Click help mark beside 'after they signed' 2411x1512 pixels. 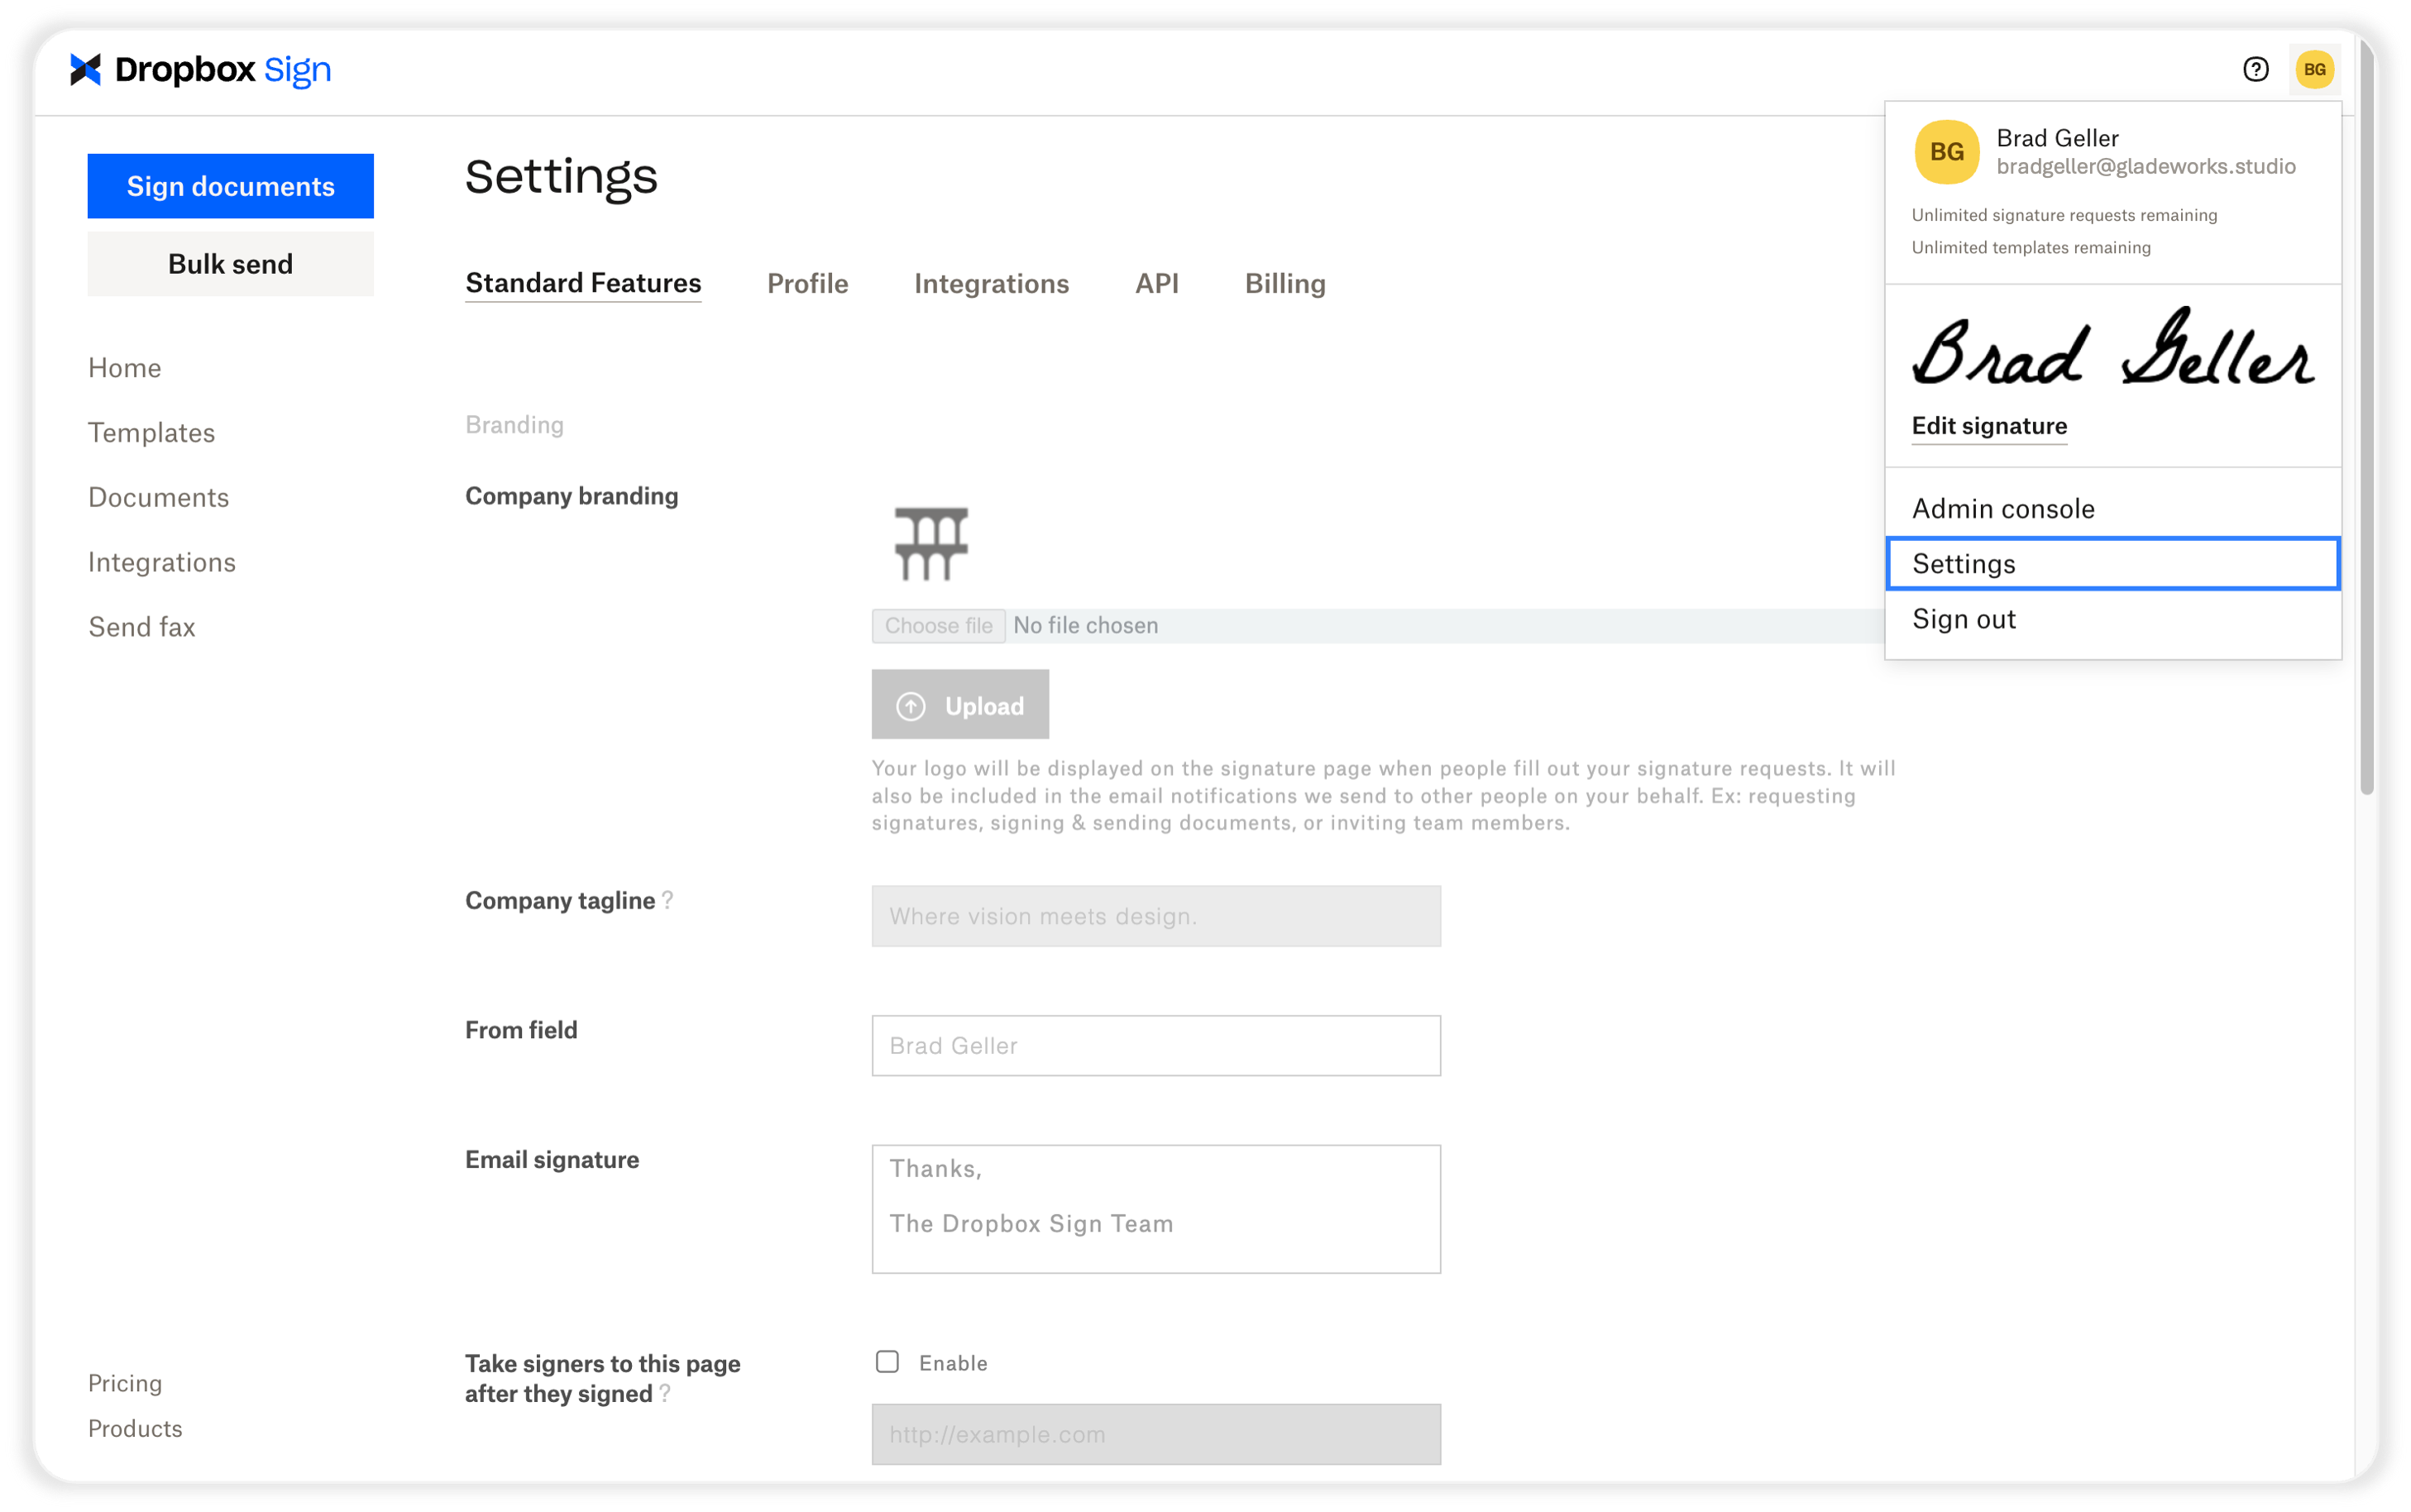665,1393
